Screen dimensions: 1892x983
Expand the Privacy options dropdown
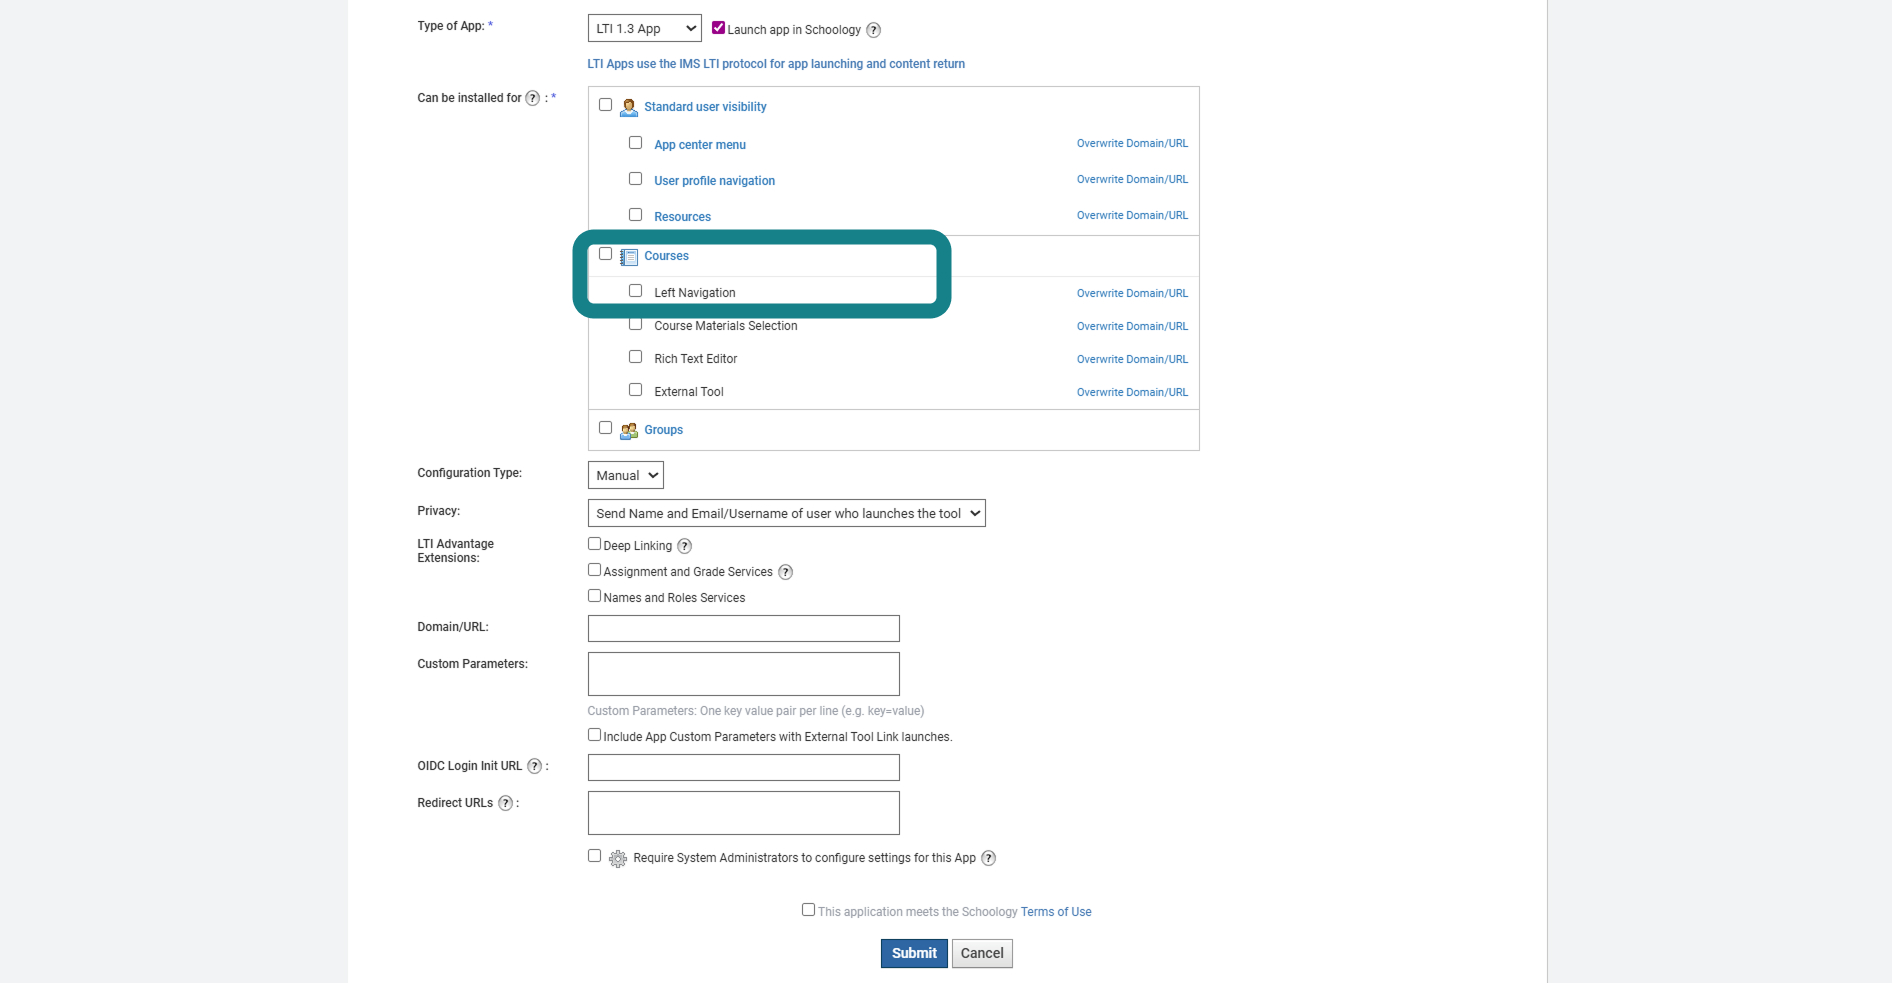pyautogui.click(x=786, y=513)
